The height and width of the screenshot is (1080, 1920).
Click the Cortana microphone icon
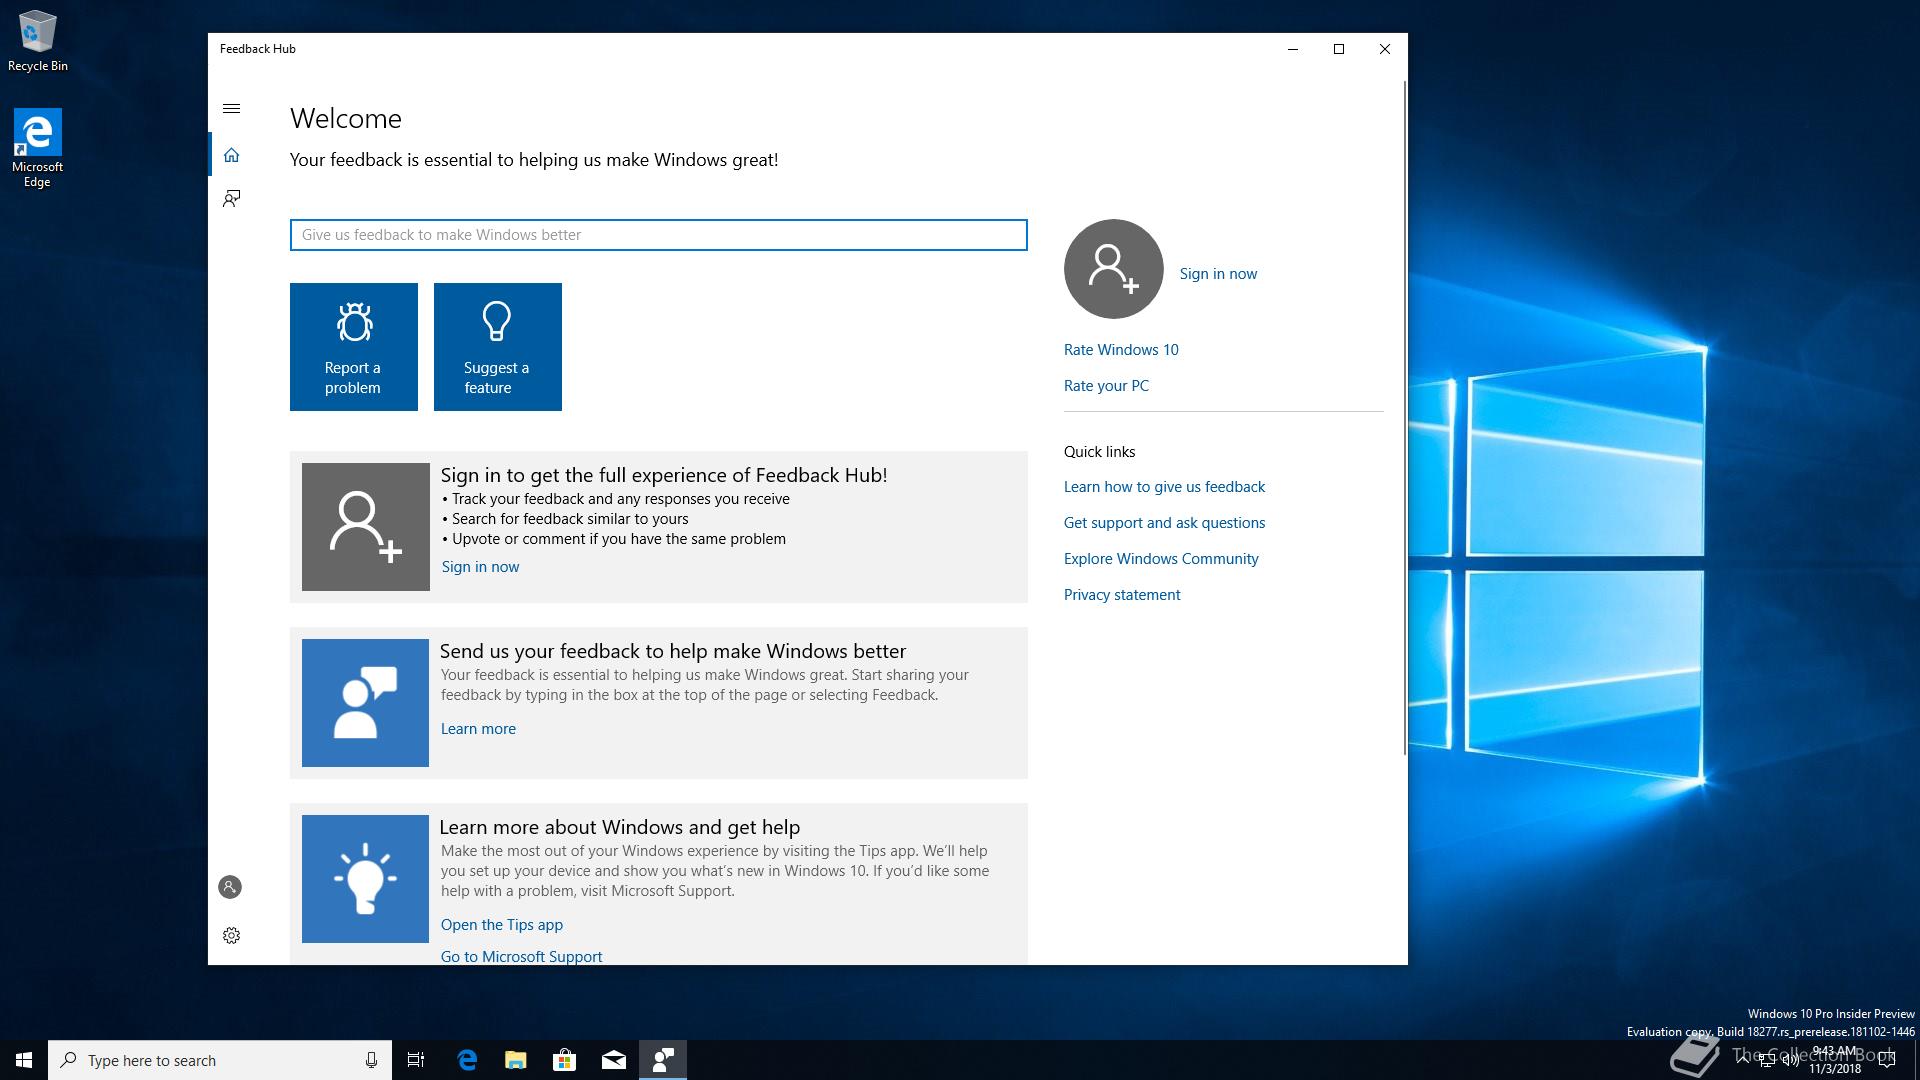pyautogui.click(x=371, y=1060)
